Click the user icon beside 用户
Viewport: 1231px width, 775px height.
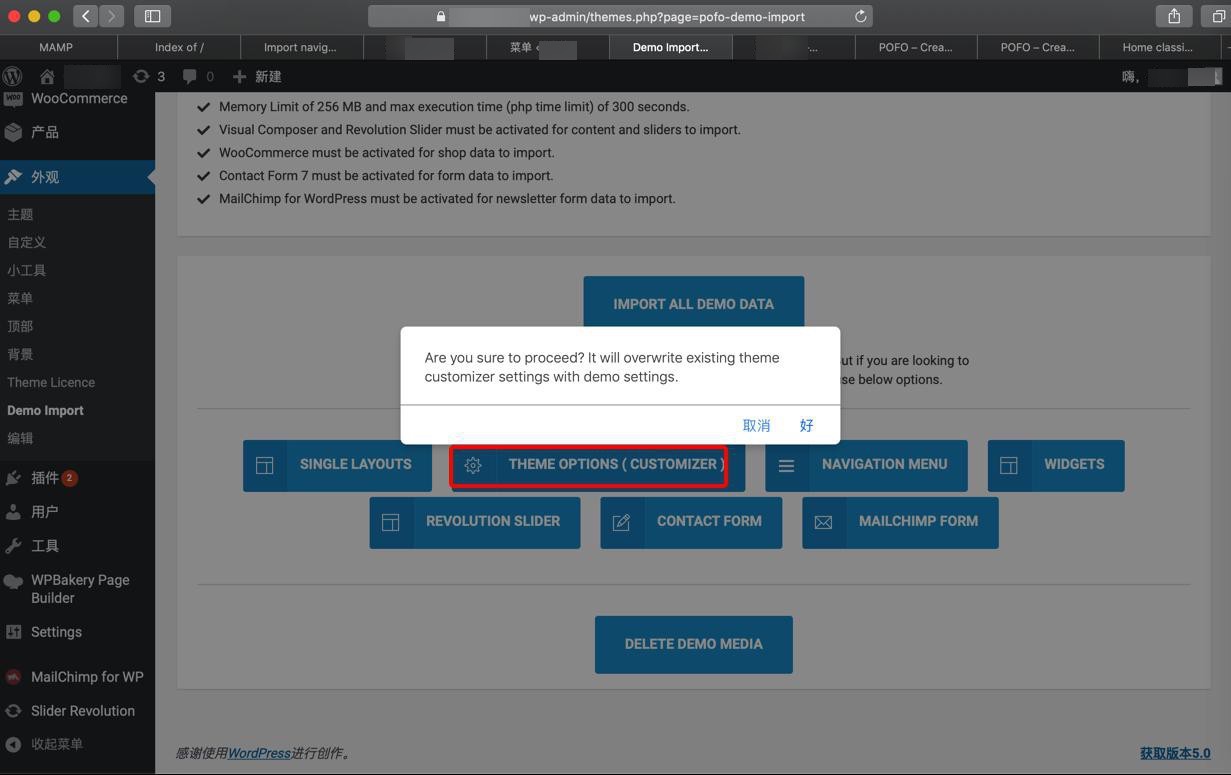[x=13, y=512]
